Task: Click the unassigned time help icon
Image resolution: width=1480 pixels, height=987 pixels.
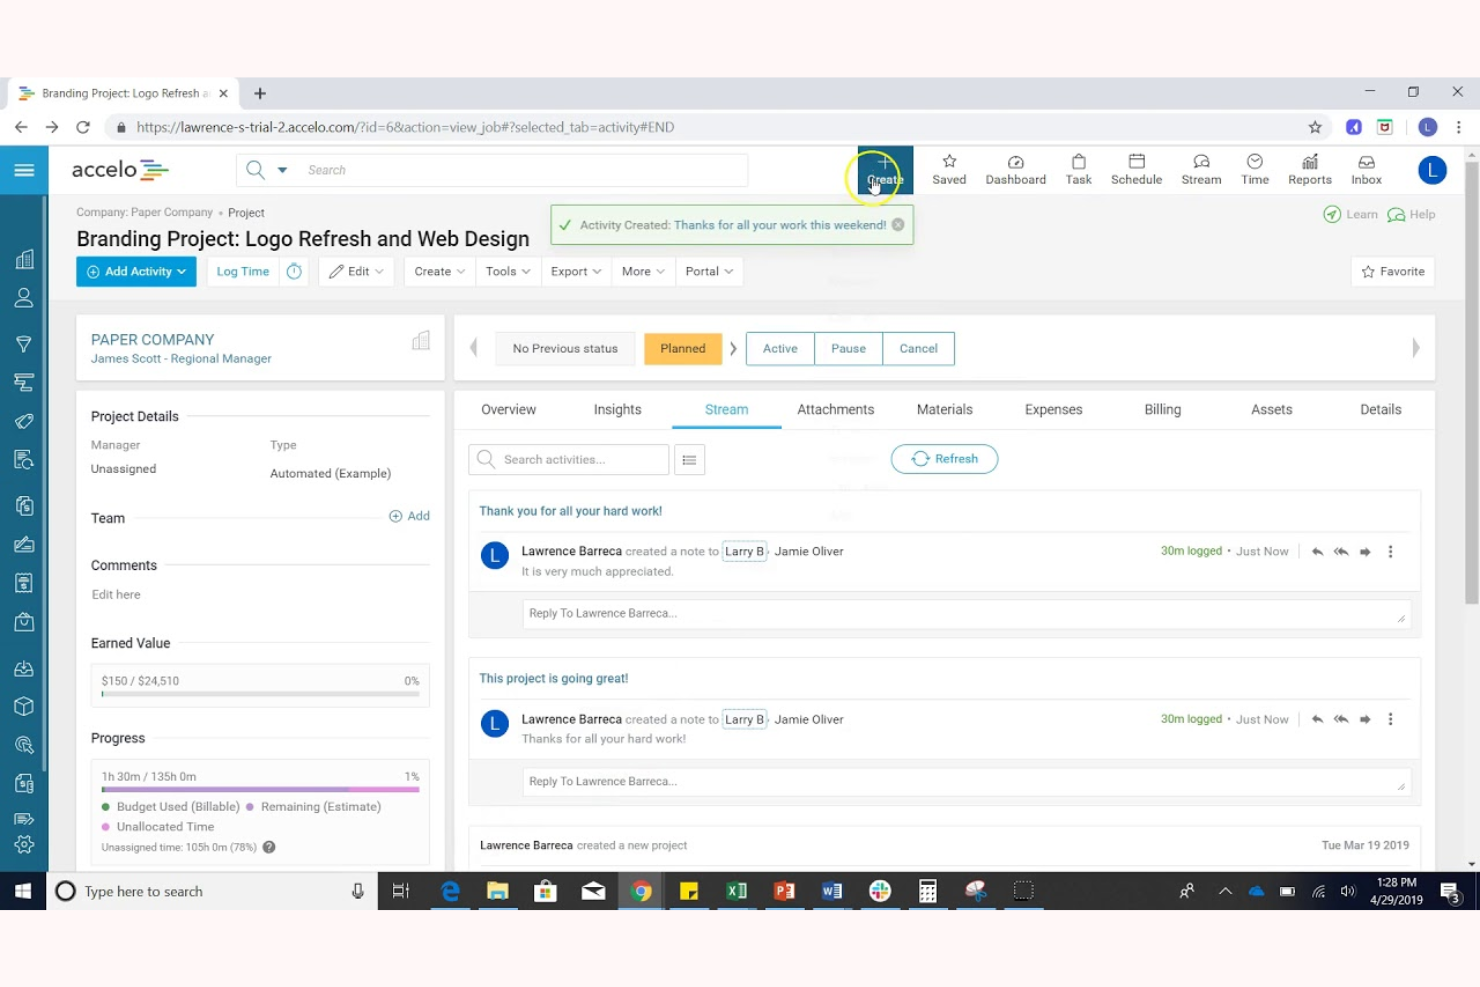Action: (x=269, y=847)
